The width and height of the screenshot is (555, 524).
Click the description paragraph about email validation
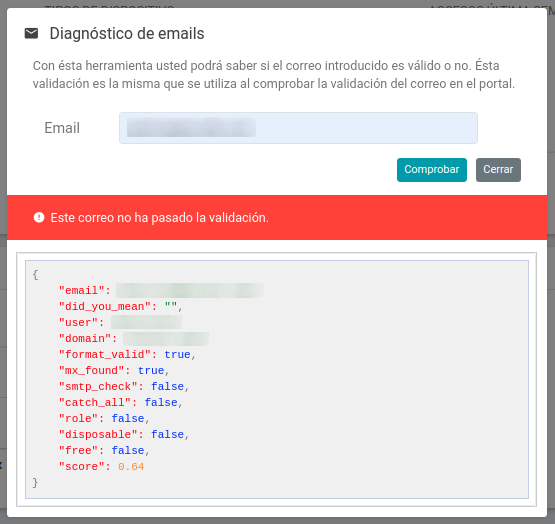point(274,75)
